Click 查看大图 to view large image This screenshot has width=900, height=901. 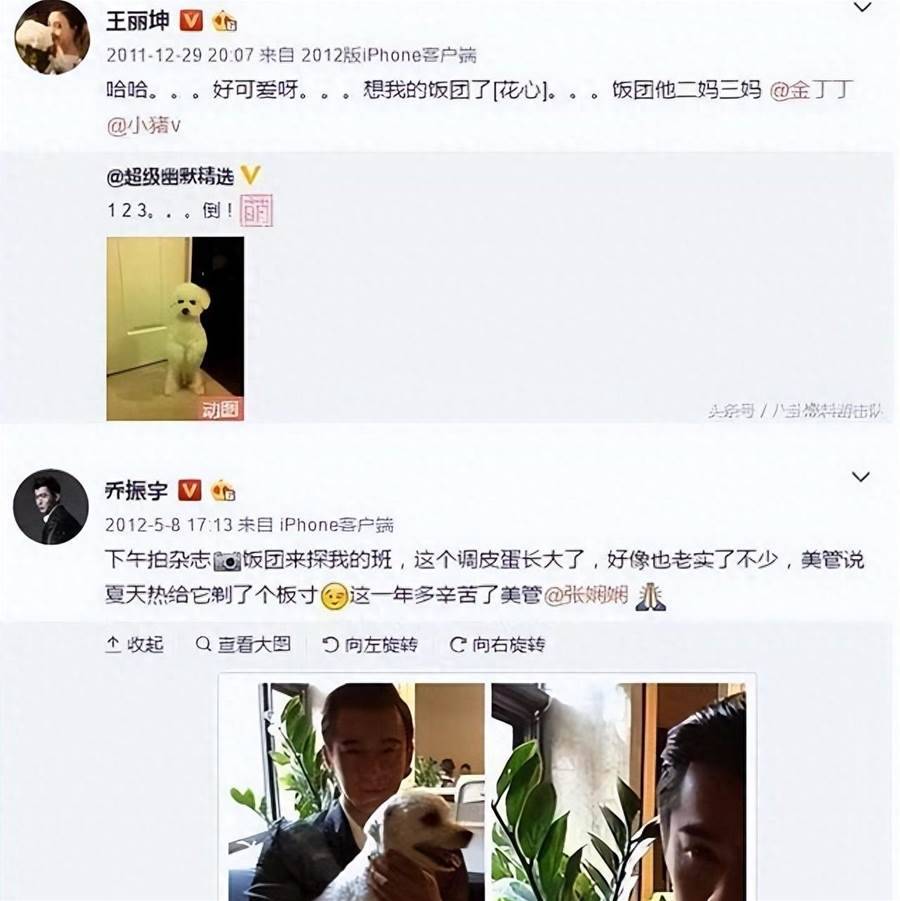point(243,645)
